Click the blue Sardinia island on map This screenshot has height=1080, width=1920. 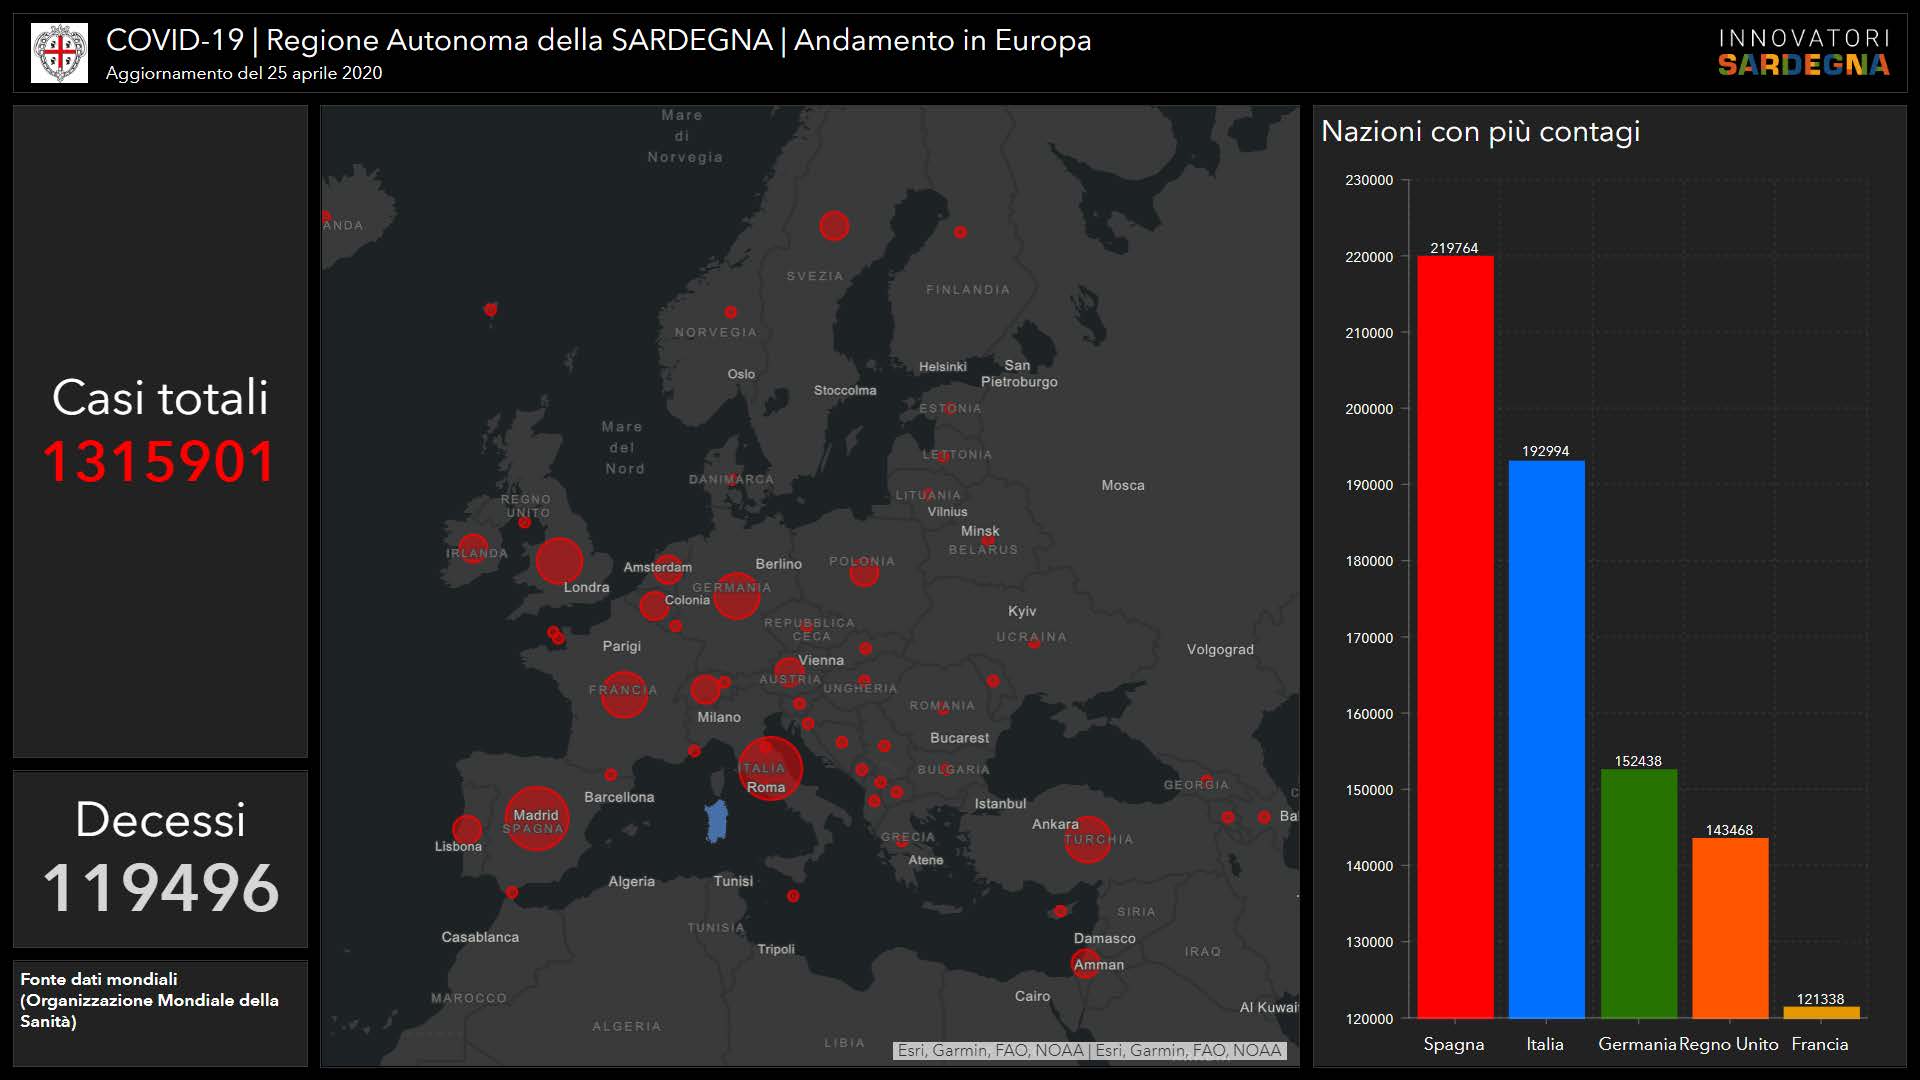(716, 821)
